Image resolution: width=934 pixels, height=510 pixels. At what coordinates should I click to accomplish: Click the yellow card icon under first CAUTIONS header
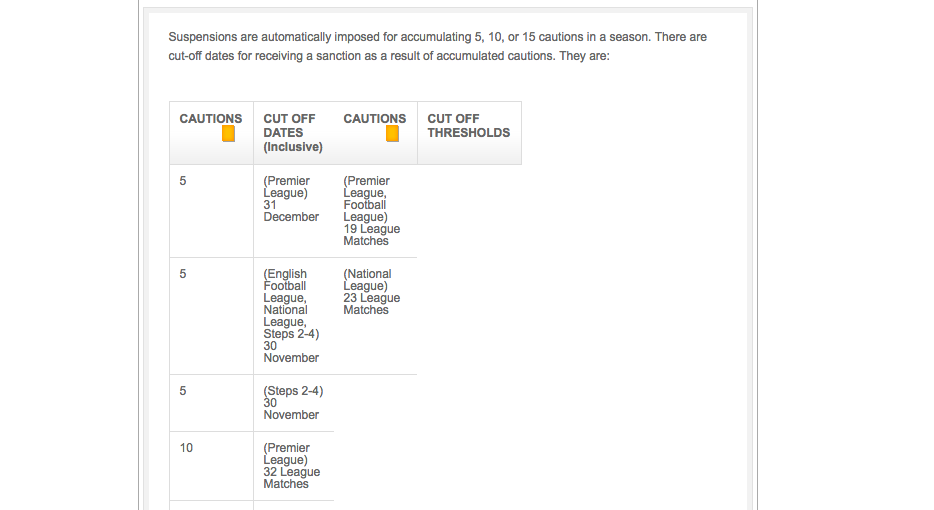click(x=228, y=133)
